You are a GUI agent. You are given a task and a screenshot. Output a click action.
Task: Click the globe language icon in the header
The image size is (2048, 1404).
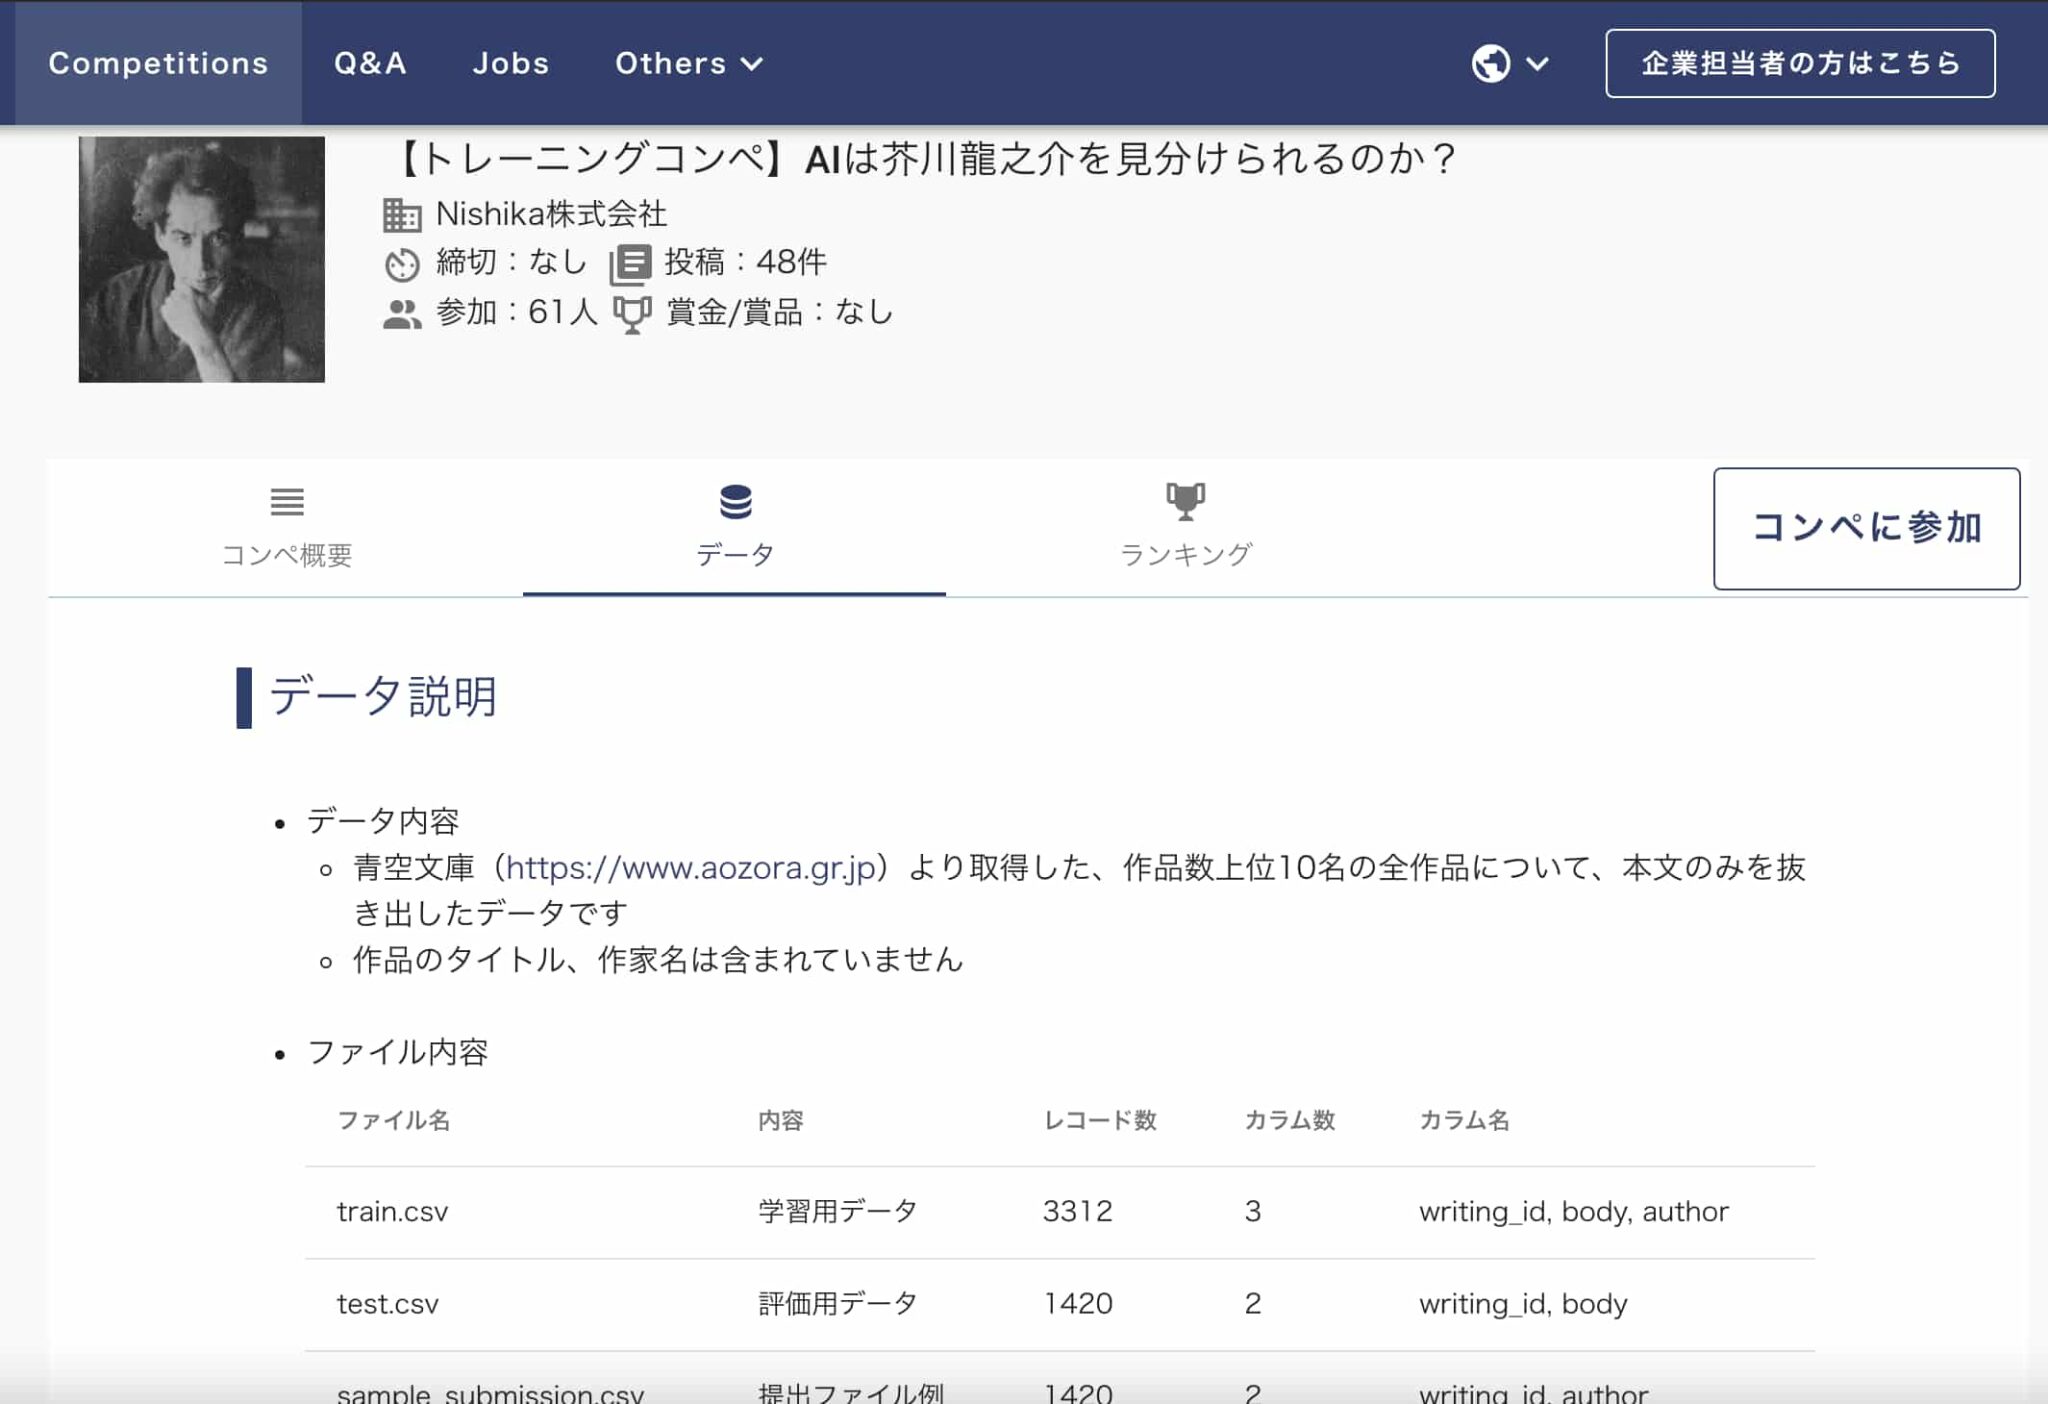(1490, 63)
